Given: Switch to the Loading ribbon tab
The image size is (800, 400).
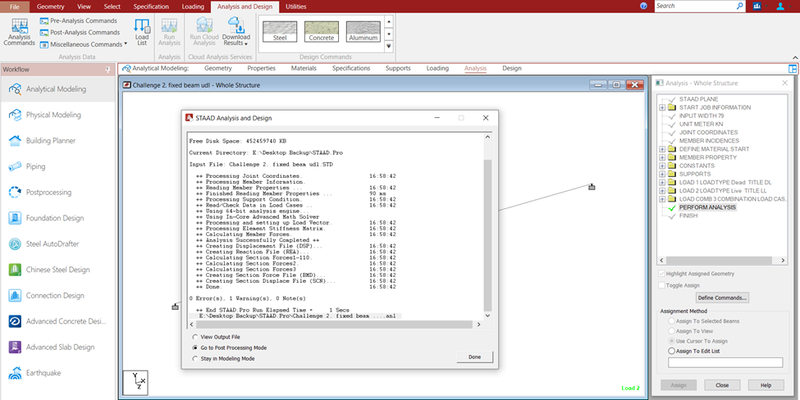Looking at the screenshot, I should [193, 7].
